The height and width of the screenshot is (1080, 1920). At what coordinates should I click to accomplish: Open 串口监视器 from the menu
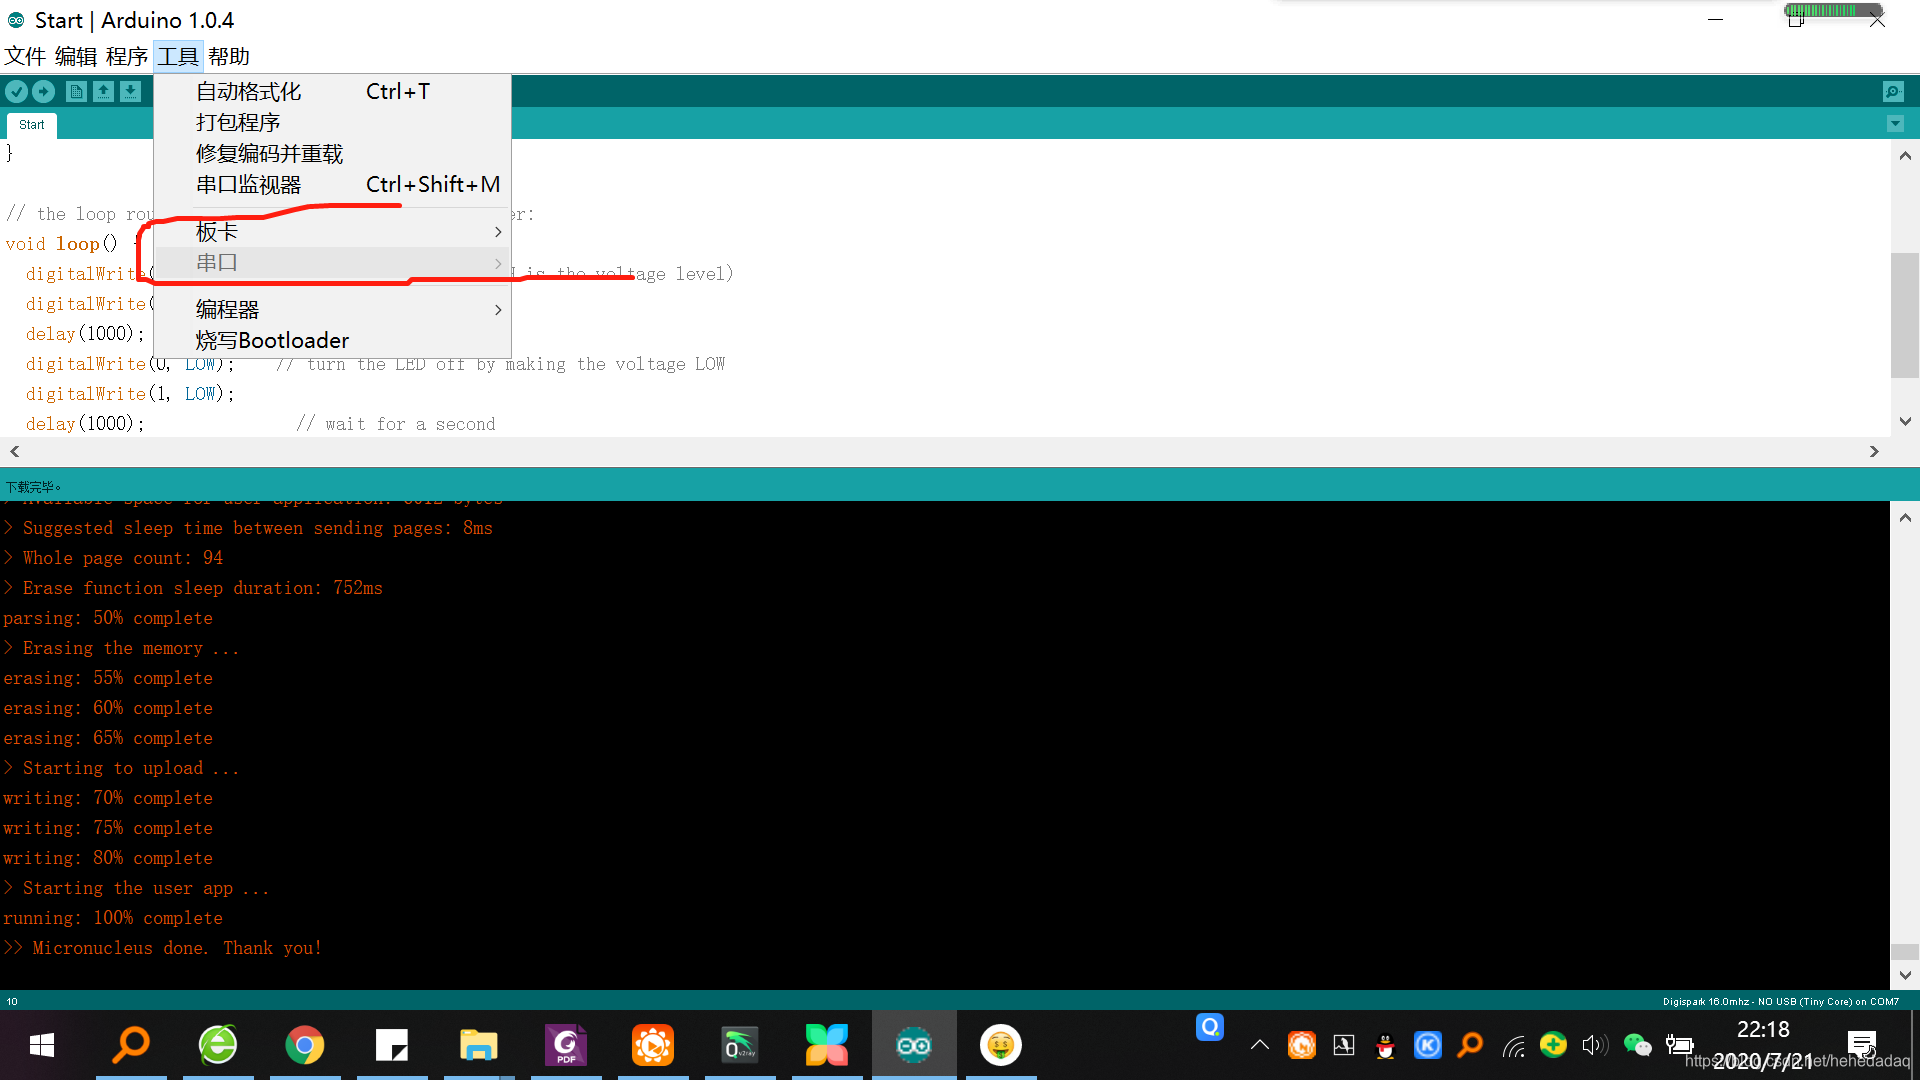[332, 185]
